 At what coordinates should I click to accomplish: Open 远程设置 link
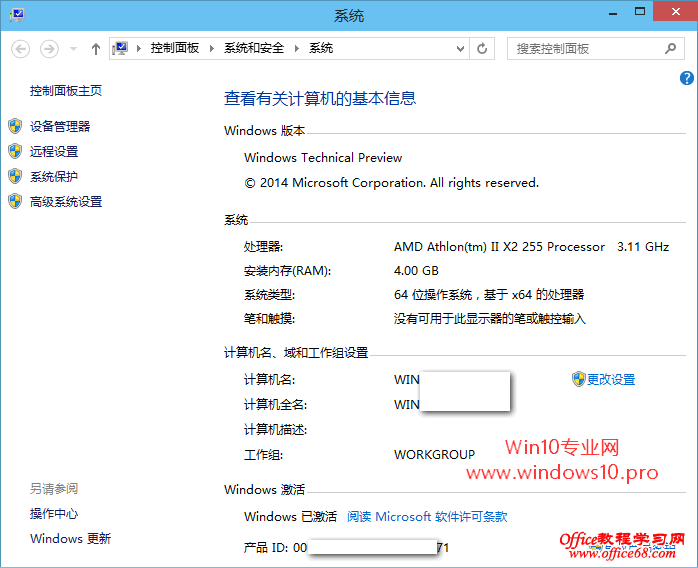click(x=54, y=151)
